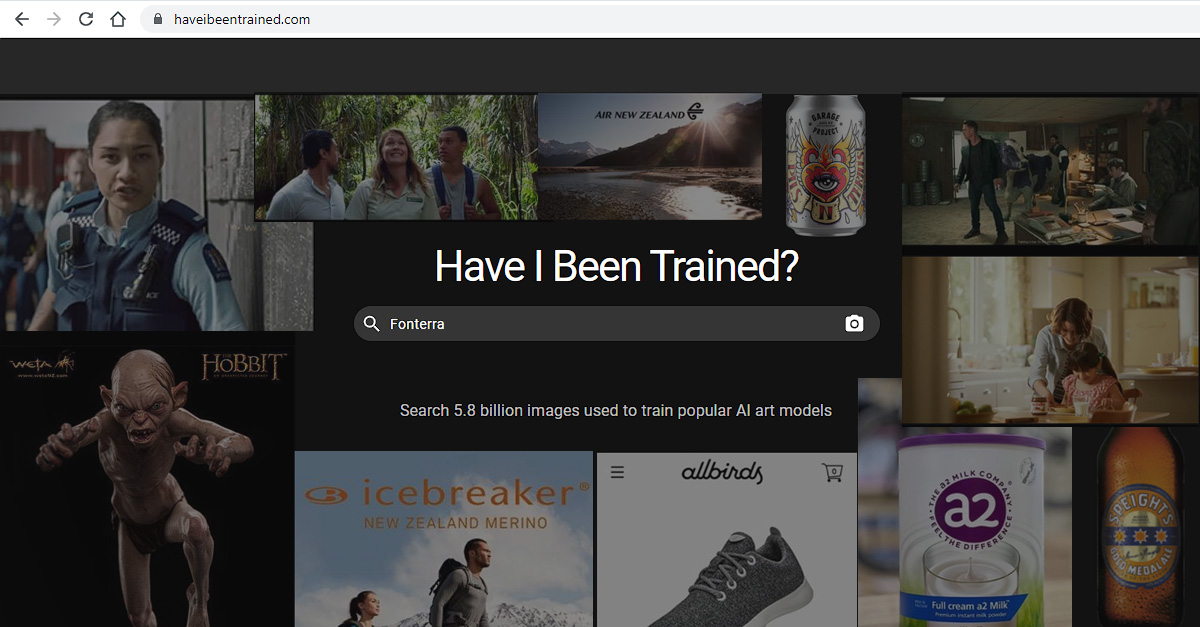Screen dimensions: 1200x627
Task: Go forward with the browser forward arrow
Action: coord(54,19)
